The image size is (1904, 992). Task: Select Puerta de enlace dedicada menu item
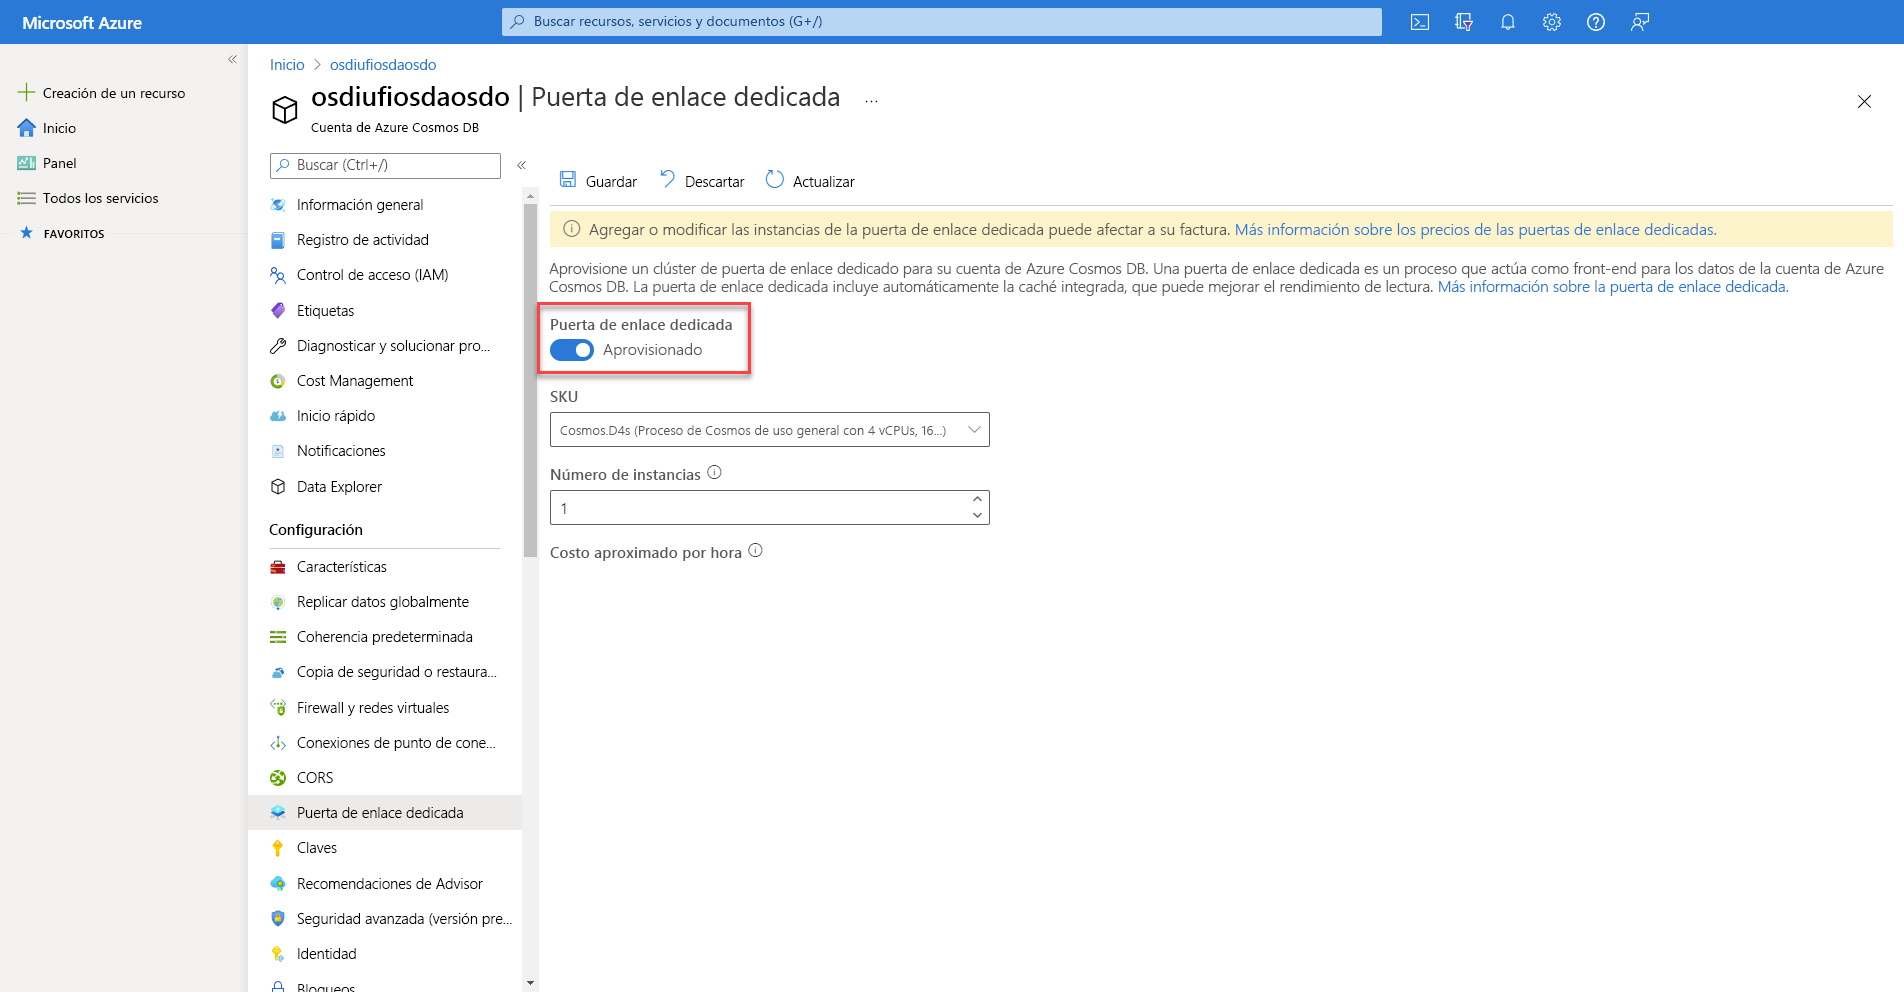coord(385,813)
